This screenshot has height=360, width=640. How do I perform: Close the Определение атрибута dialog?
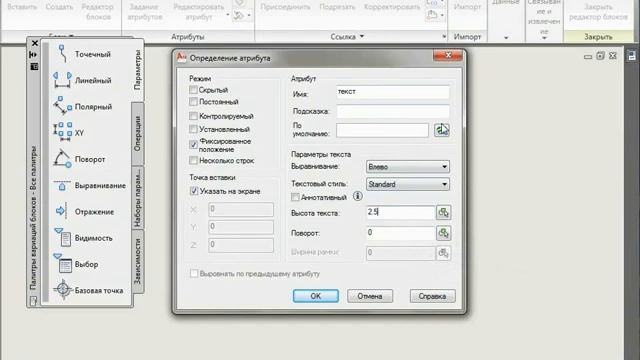(448, 55)
